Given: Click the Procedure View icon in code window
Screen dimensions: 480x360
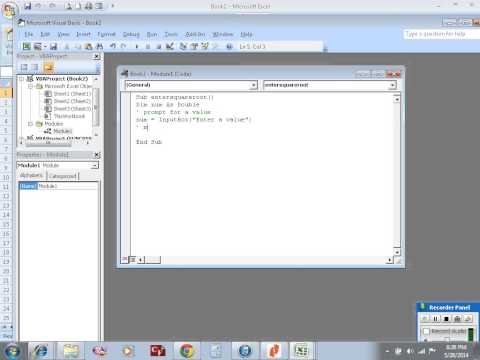Looking at the screenshot, I should [125, 259].
